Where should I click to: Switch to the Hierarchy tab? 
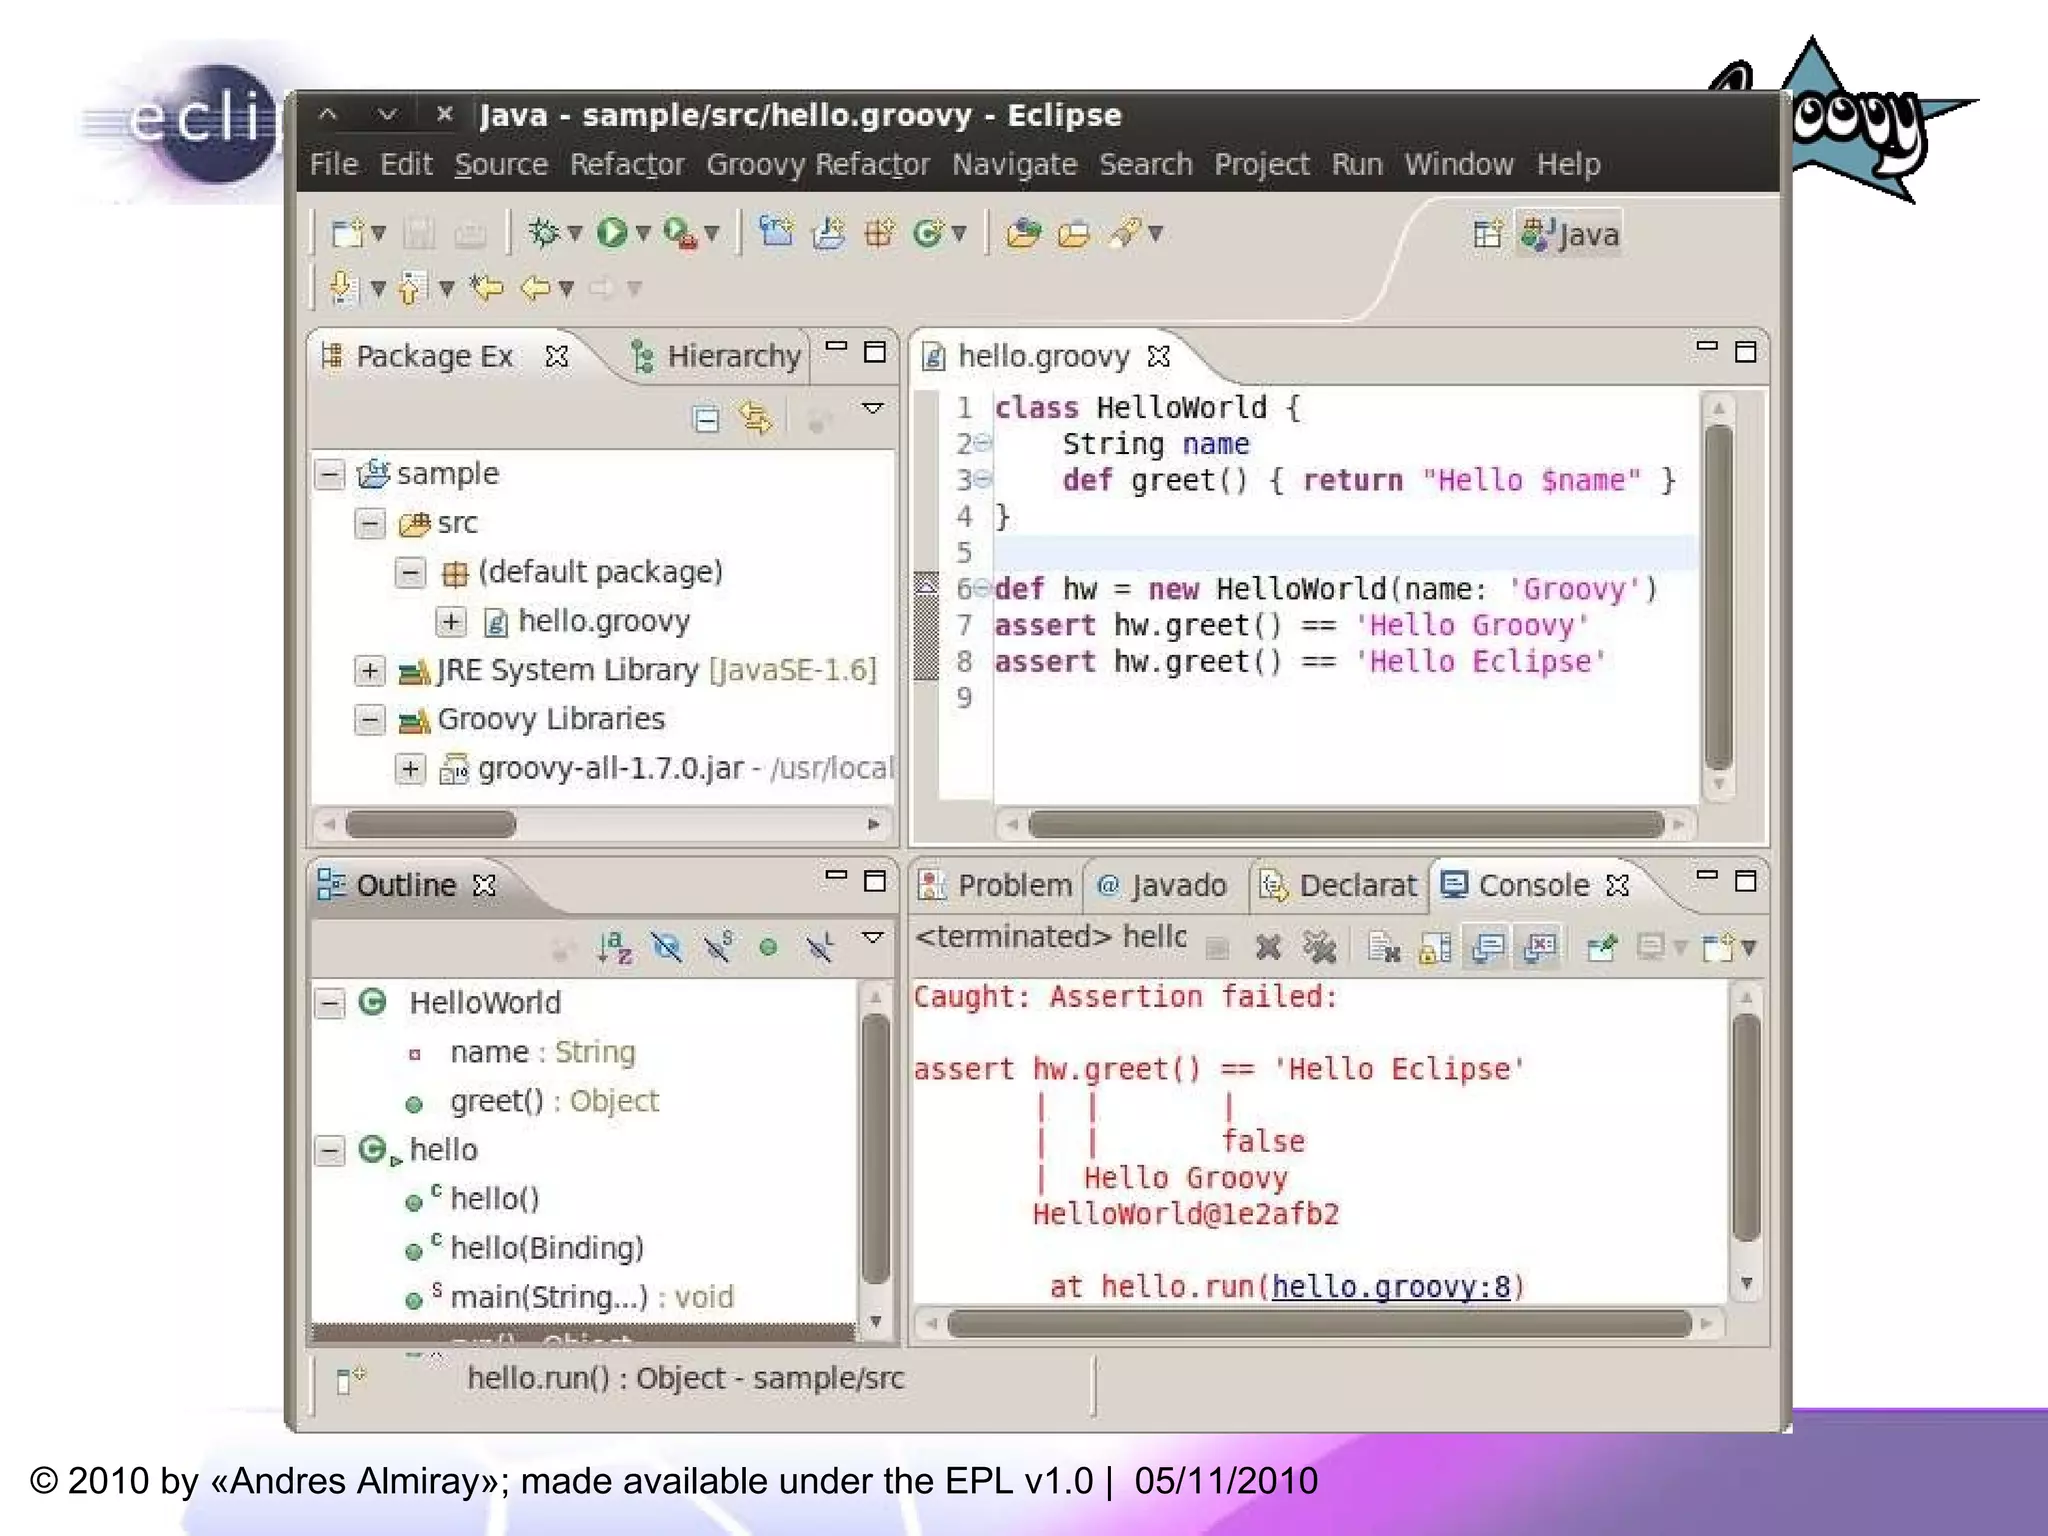732,356
